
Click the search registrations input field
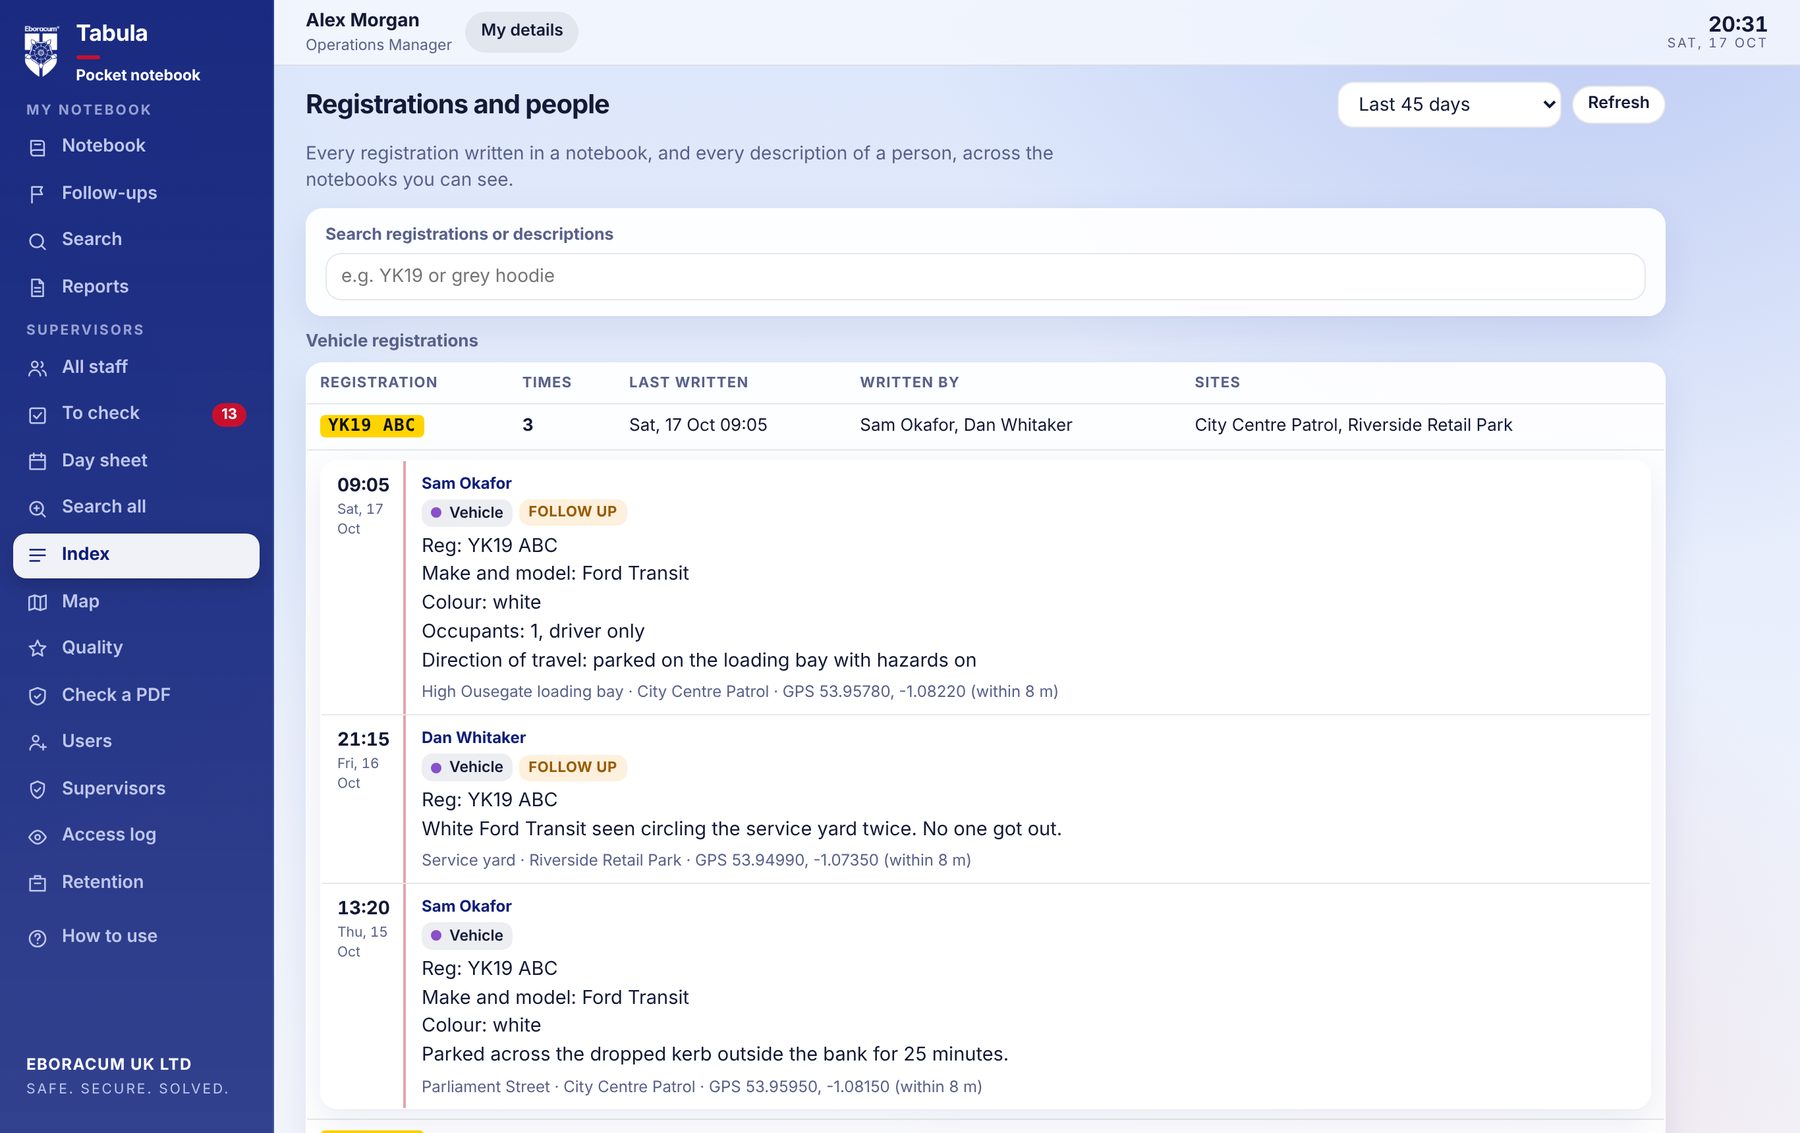pyautogui.click(x=985, y=276)
